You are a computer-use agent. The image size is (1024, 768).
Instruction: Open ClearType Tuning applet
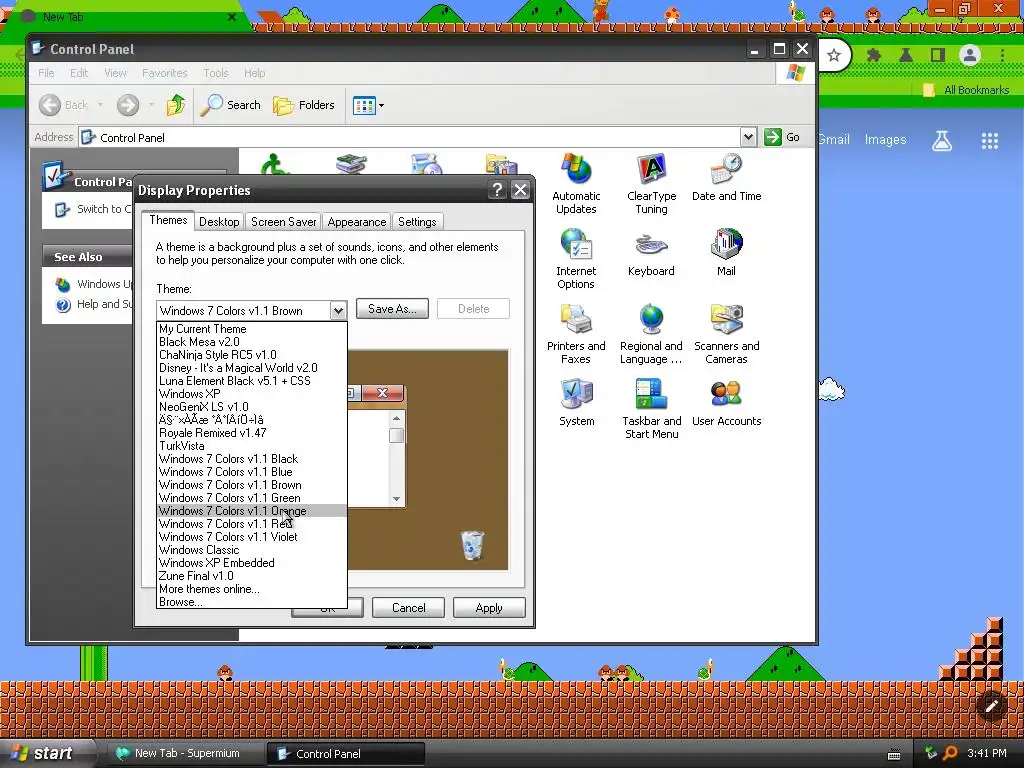(x=651, y=184)
